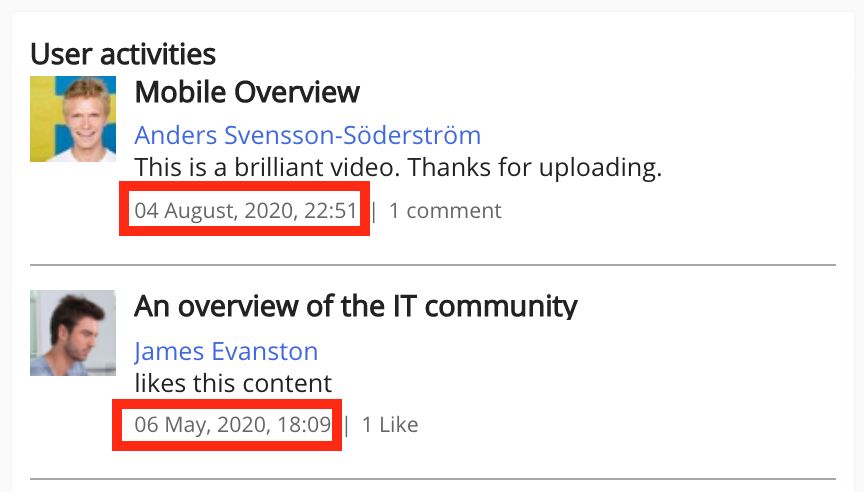
Task: View the 1 comment link
Action: pos(445,211)
